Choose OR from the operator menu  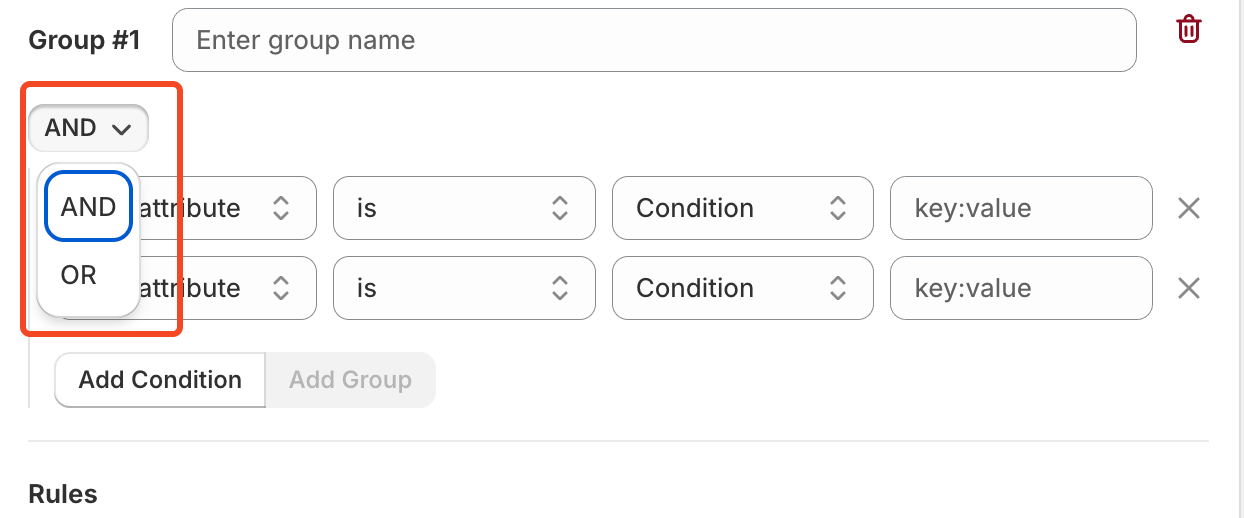pyautogui.click(x=79, y=274)
